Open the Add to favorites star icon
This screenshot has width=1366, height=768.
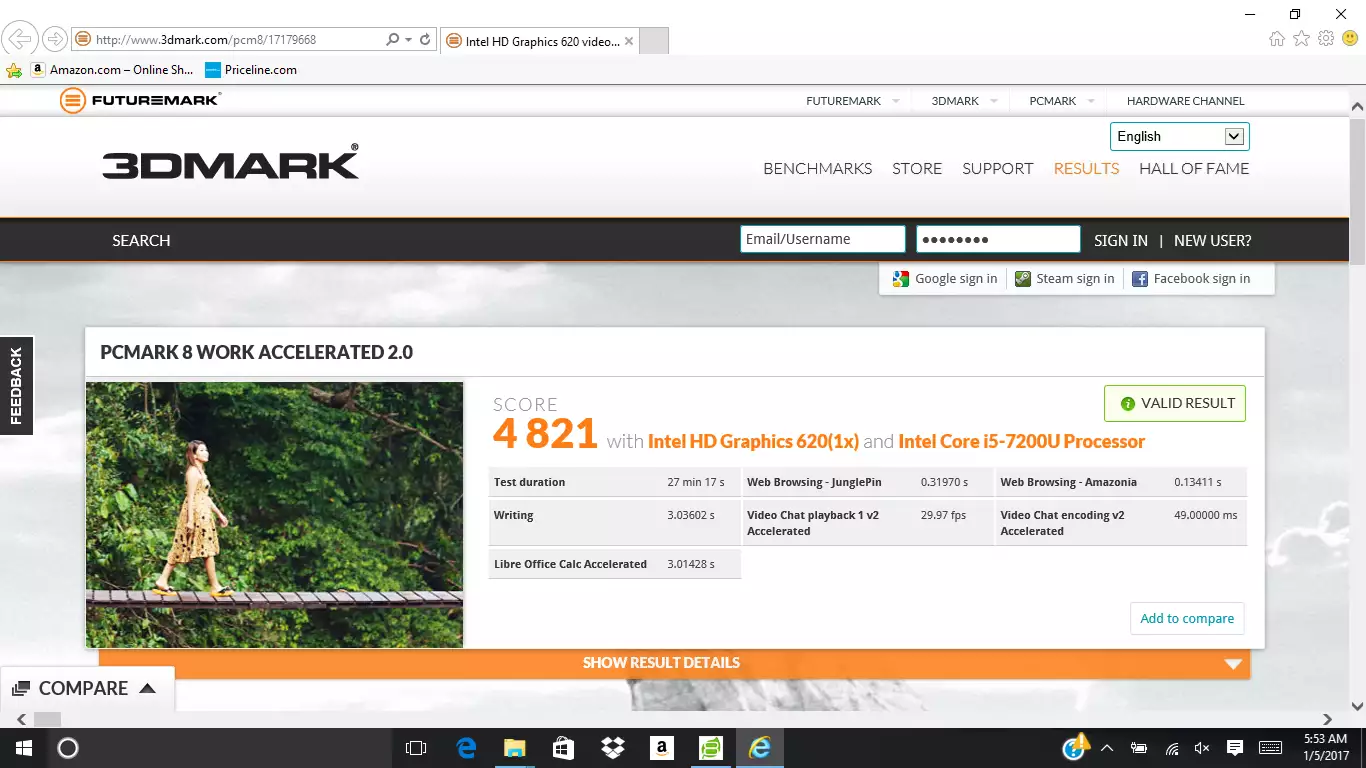[x=14, y=70]
